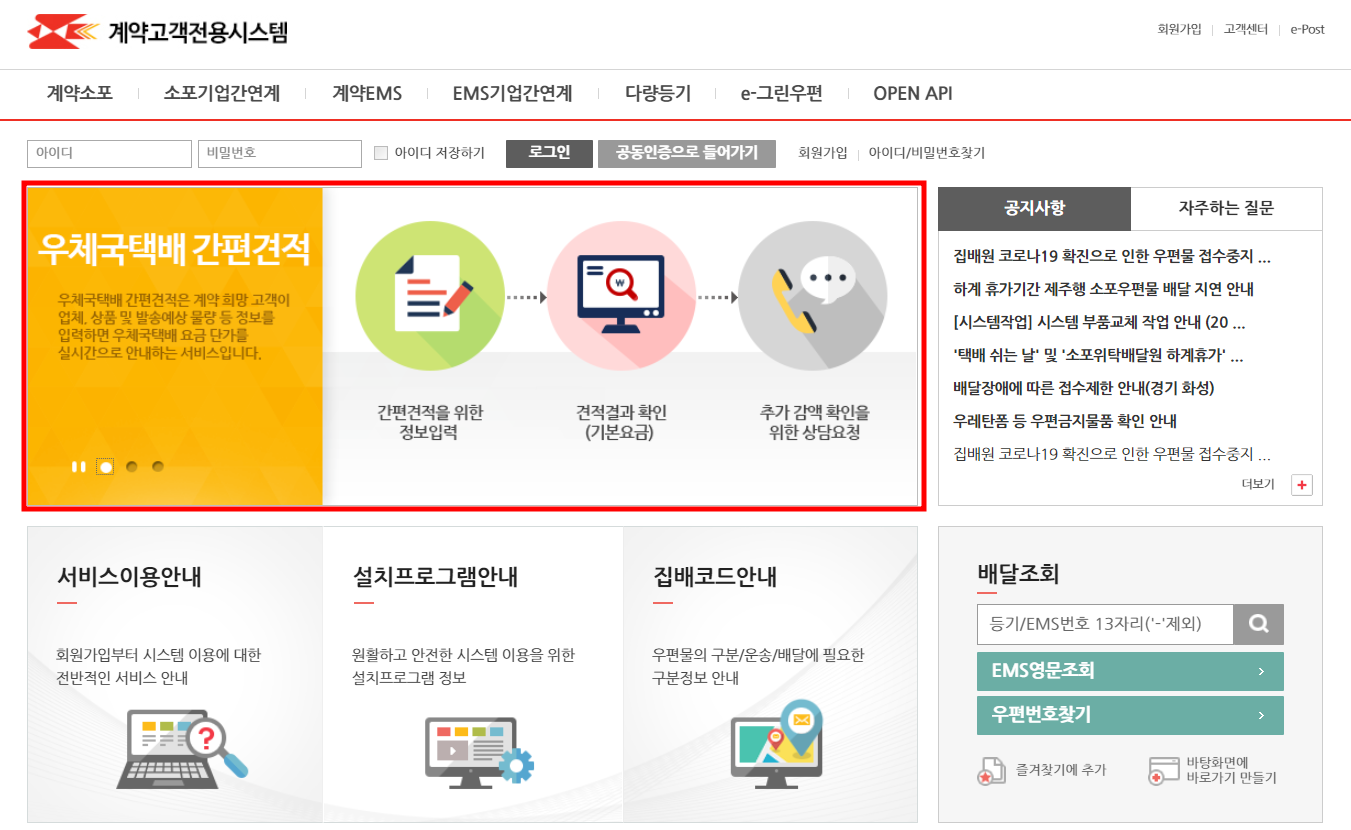Image resolution: width=1351 pixels, height=830 pixels.
Task: Pause the banner slideshow
Action: tap(78, 465)
